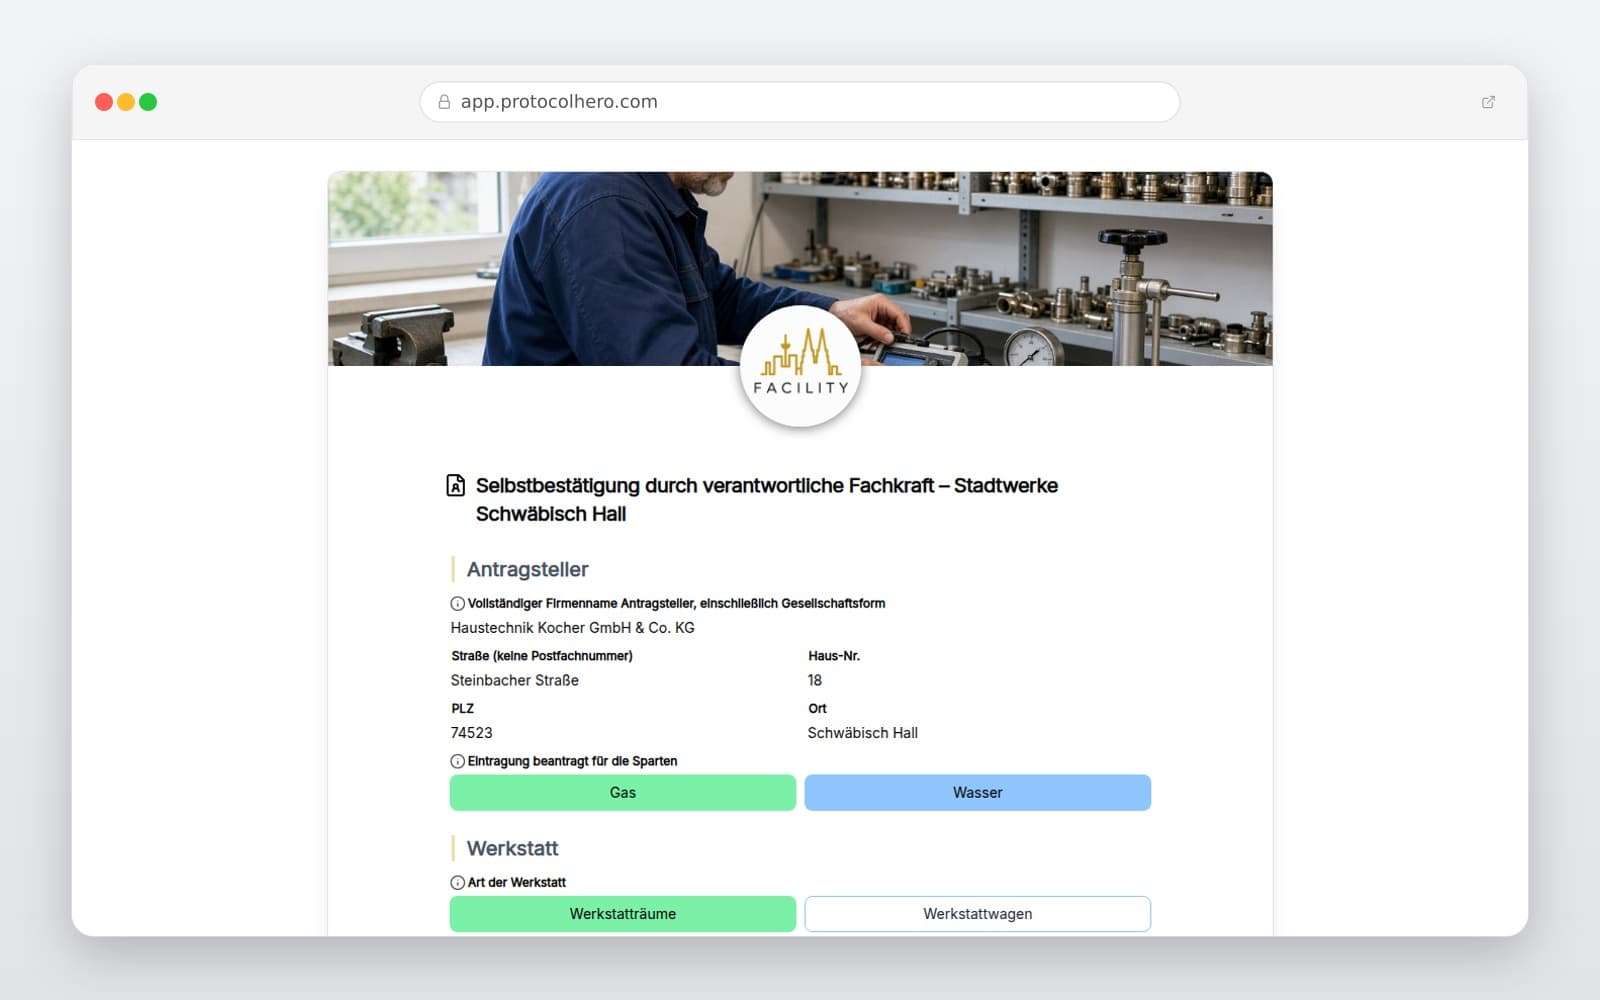Click the company name Haustechnik Kocher GmbH & Co. KG
The width and height of the screenshot is (1600, 1000).
(x=572, y=628)
